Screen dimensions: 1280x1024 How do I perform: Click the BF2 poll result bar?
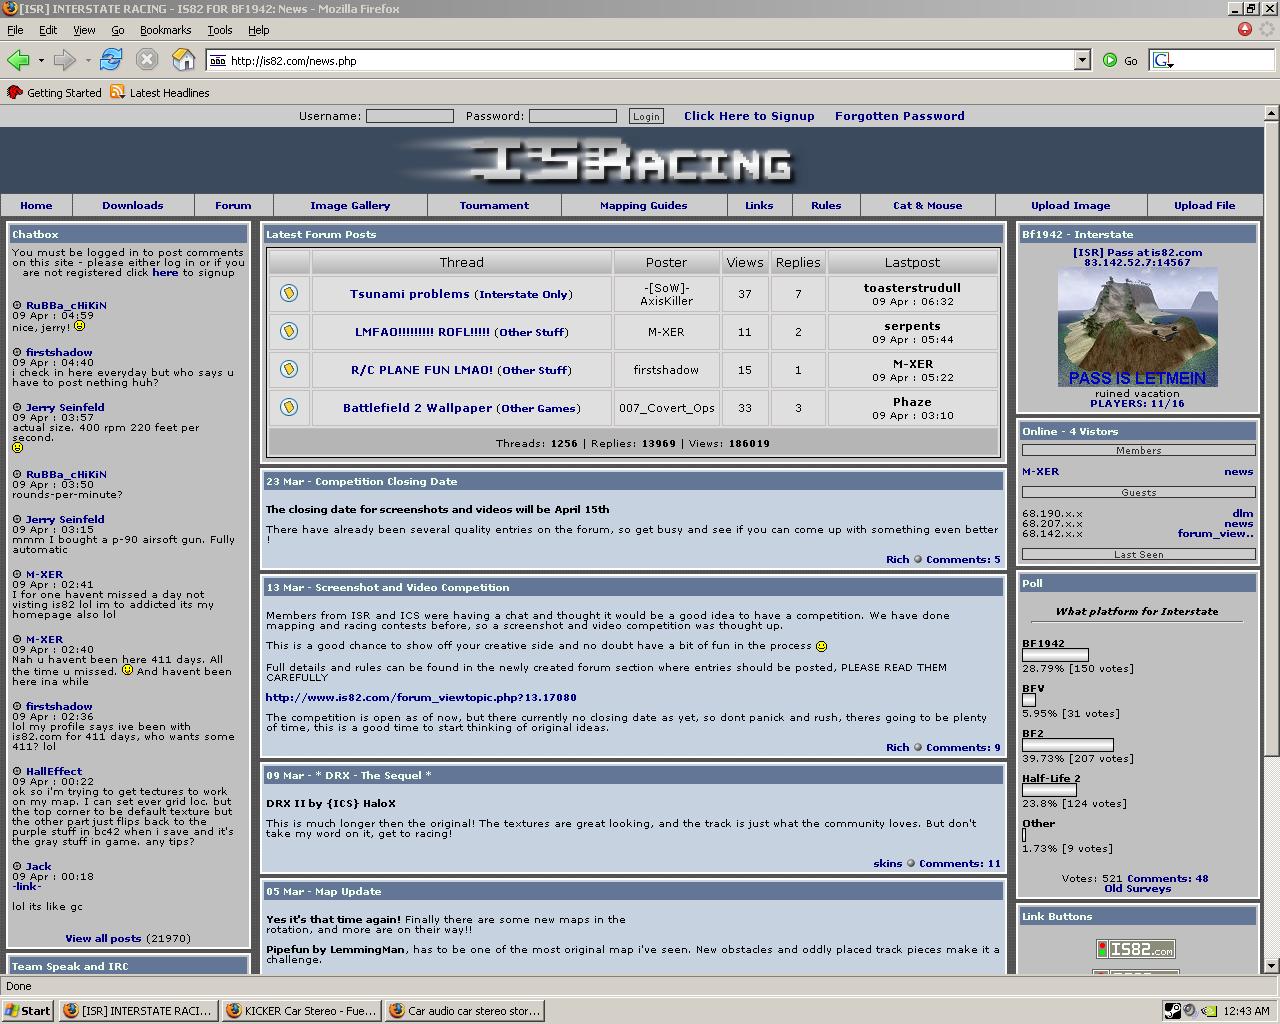coord(1068,745)
